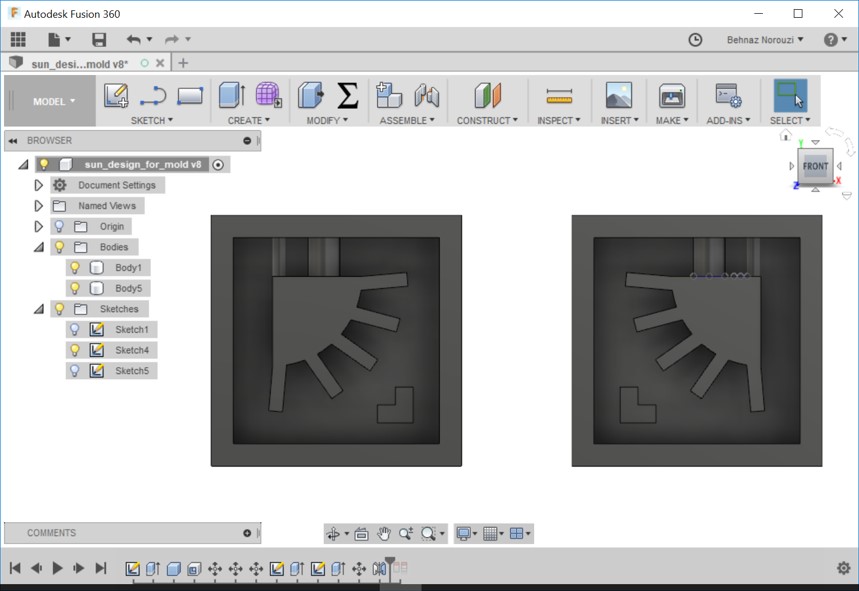Image resolution: width=859 pixels, height=591 pixels.
Task: Click the Undo arrow
Action: coord(133,39)
